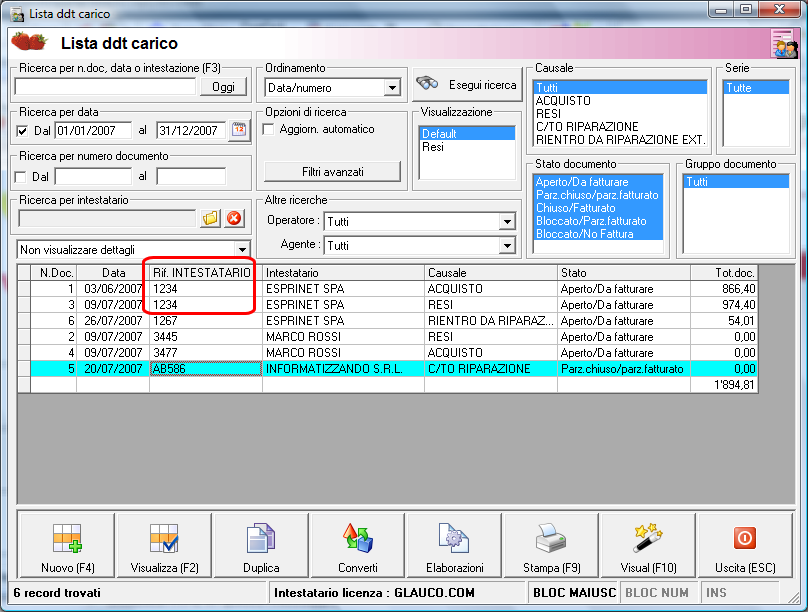808x612 pixels.
Task: Select Aperto/Da fatturare in Stato documento
Action: (x=598, y=182)
